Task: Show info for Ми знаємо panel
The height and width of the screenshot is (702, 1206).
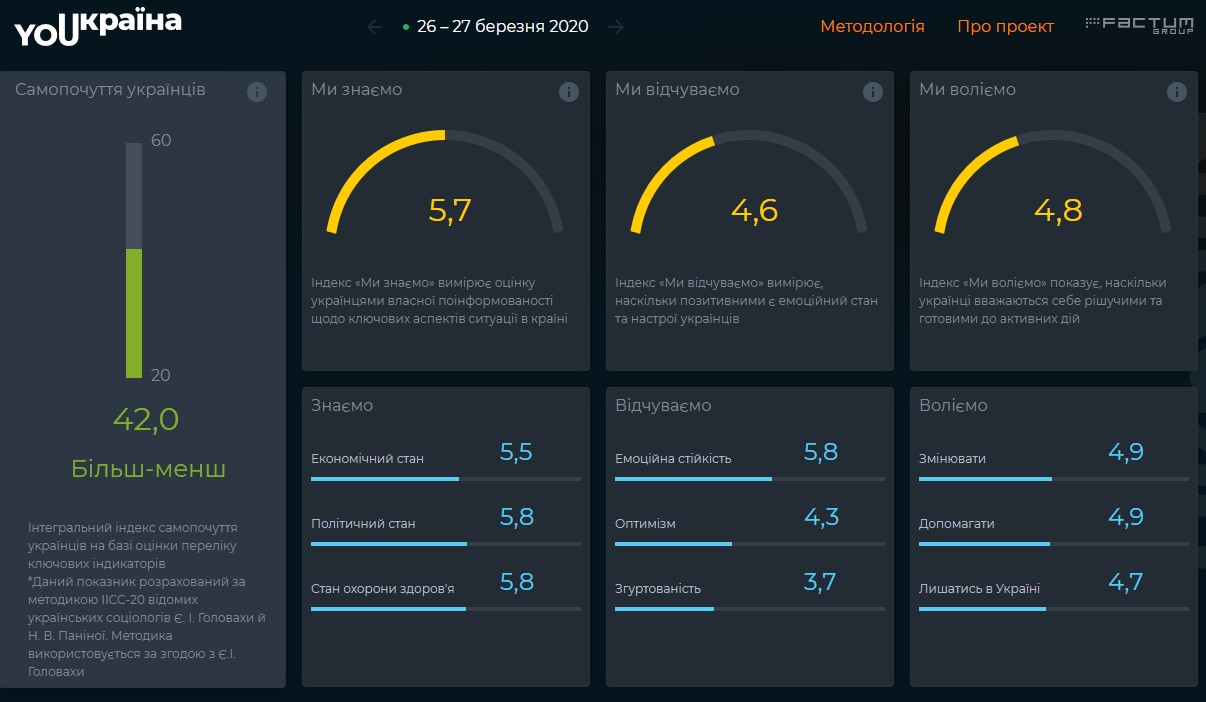Action: tap(569, 92)
